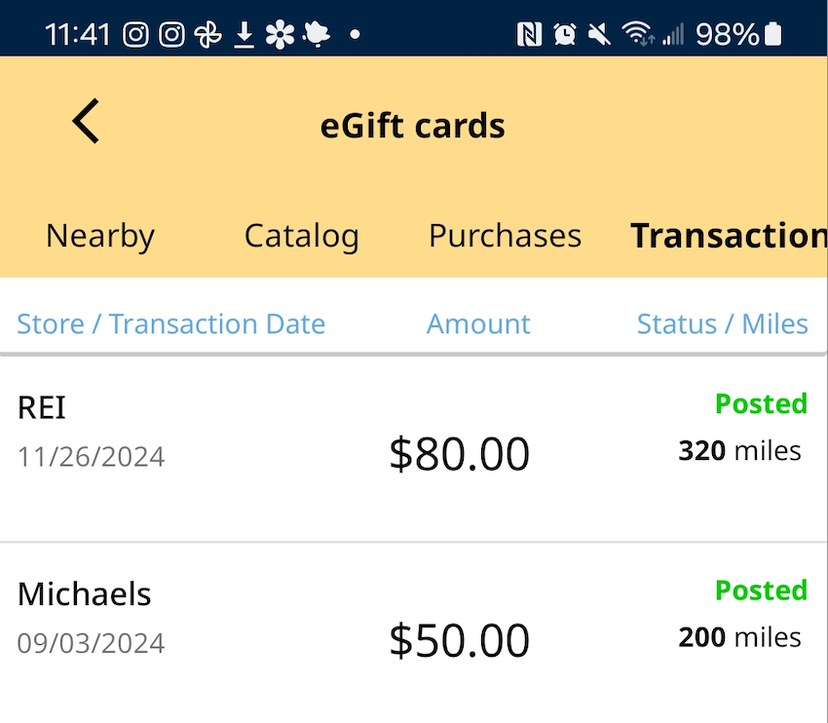Sort by Store / Transaction Date column
The height and width of the screenshot is (723, 828).
pos(170,323)
